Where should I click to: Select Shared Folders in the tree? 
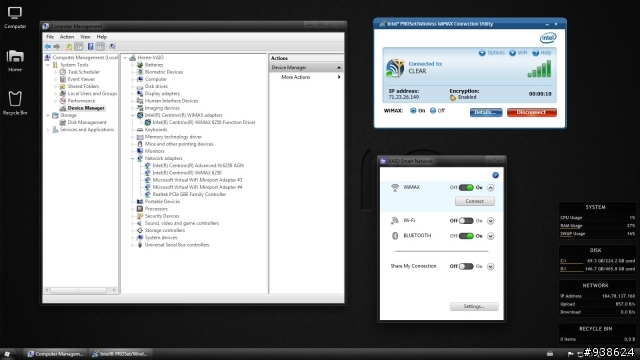tap(83, 86)
